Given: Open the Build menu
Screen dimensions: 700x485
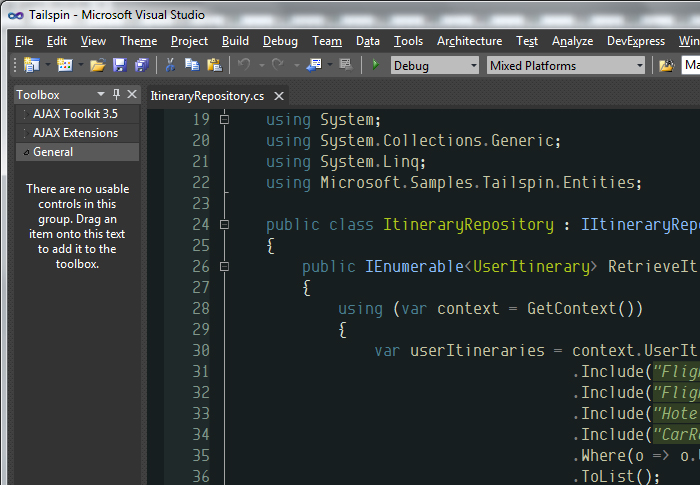Looking at the screenshot, I should [235, 41].
